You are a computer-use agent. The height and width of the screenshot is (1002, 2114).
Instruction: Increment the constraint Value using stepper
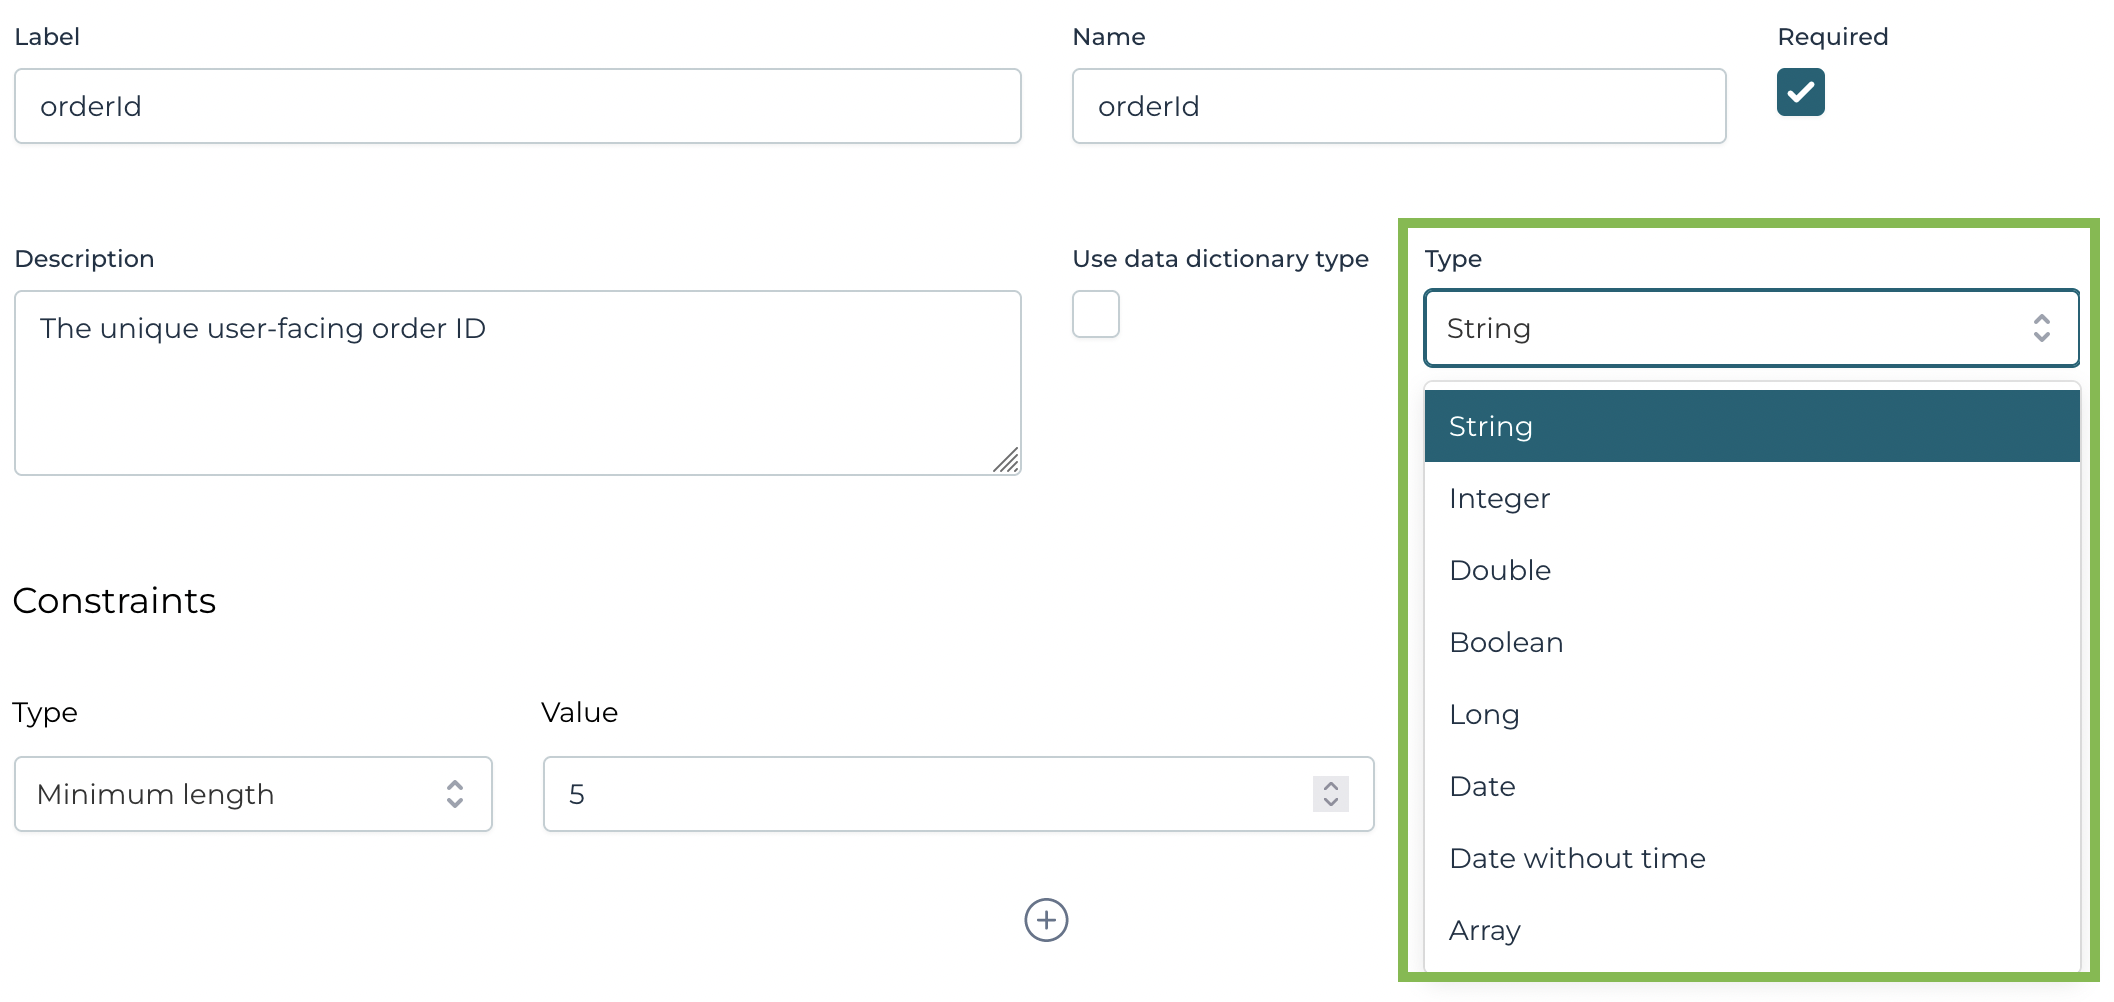pyautogui.click(x=1330, y=786)
